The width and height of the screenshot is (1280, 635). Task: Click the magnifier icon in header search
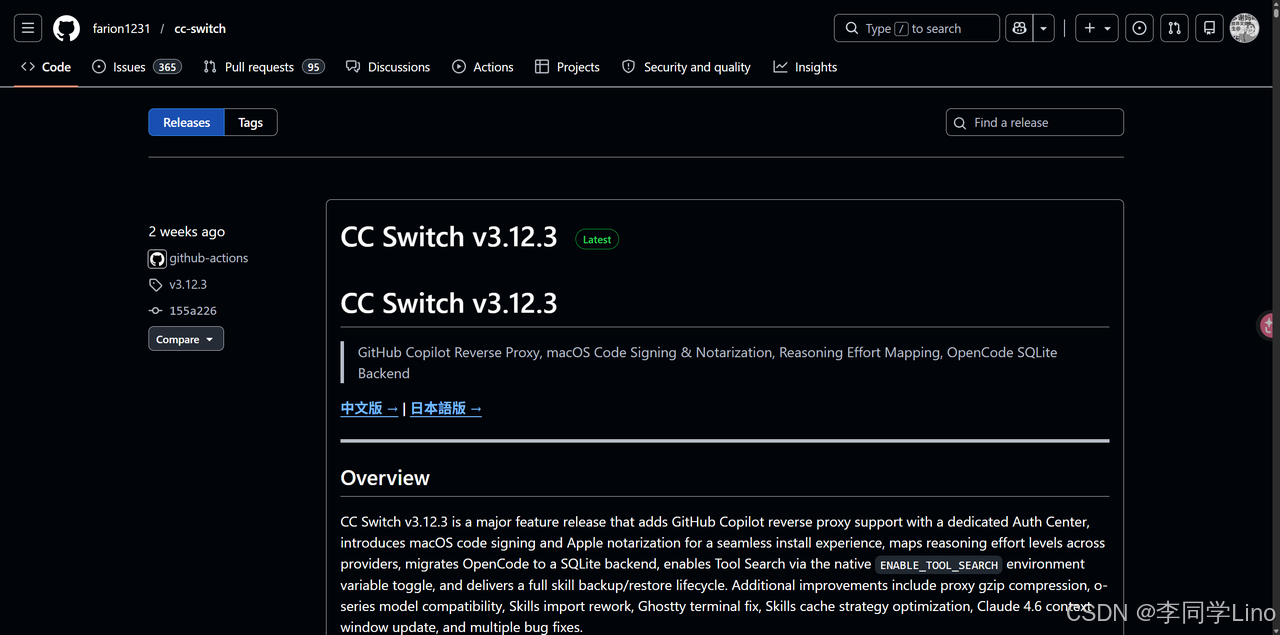coord(852,28)
